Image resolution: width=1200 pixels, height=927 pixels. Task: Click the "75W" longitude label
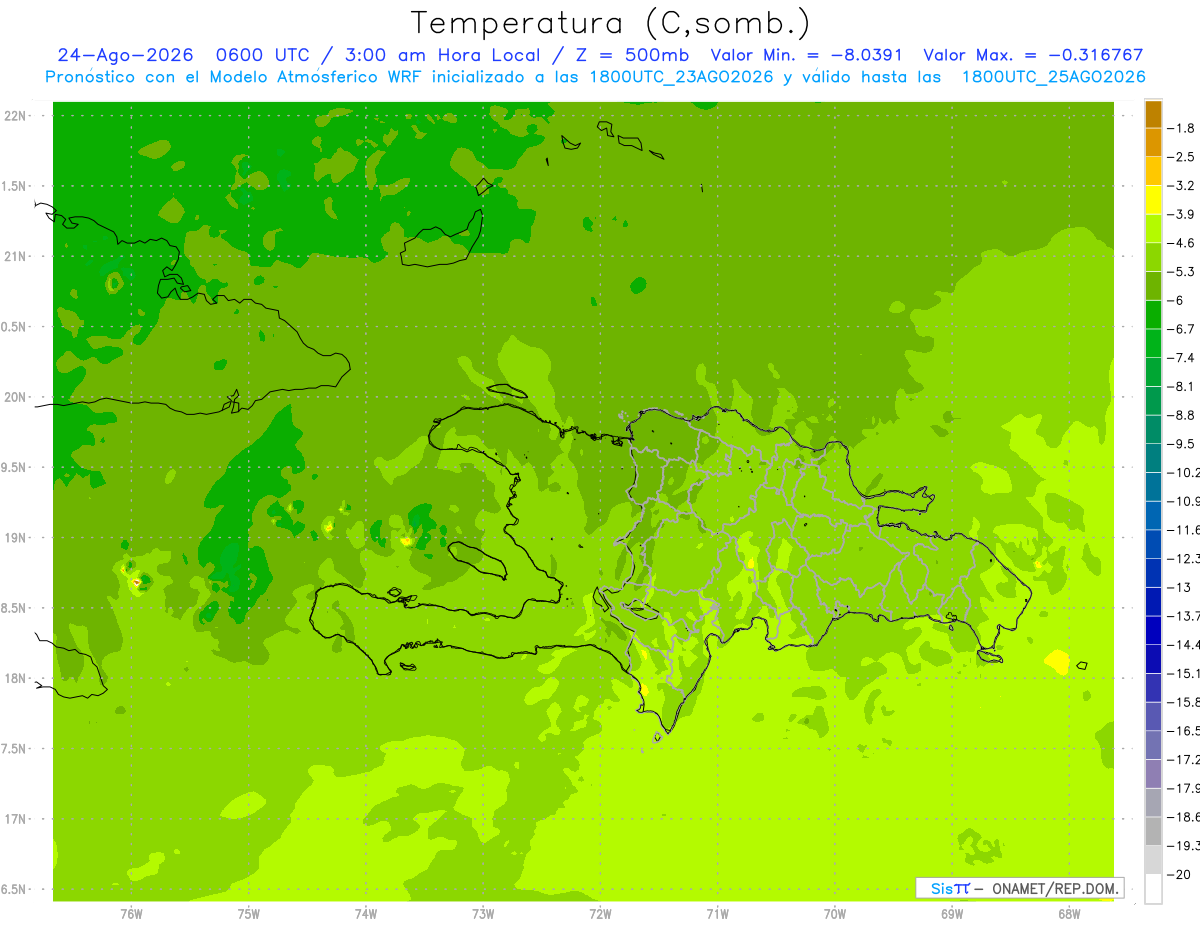click(249, 913)
